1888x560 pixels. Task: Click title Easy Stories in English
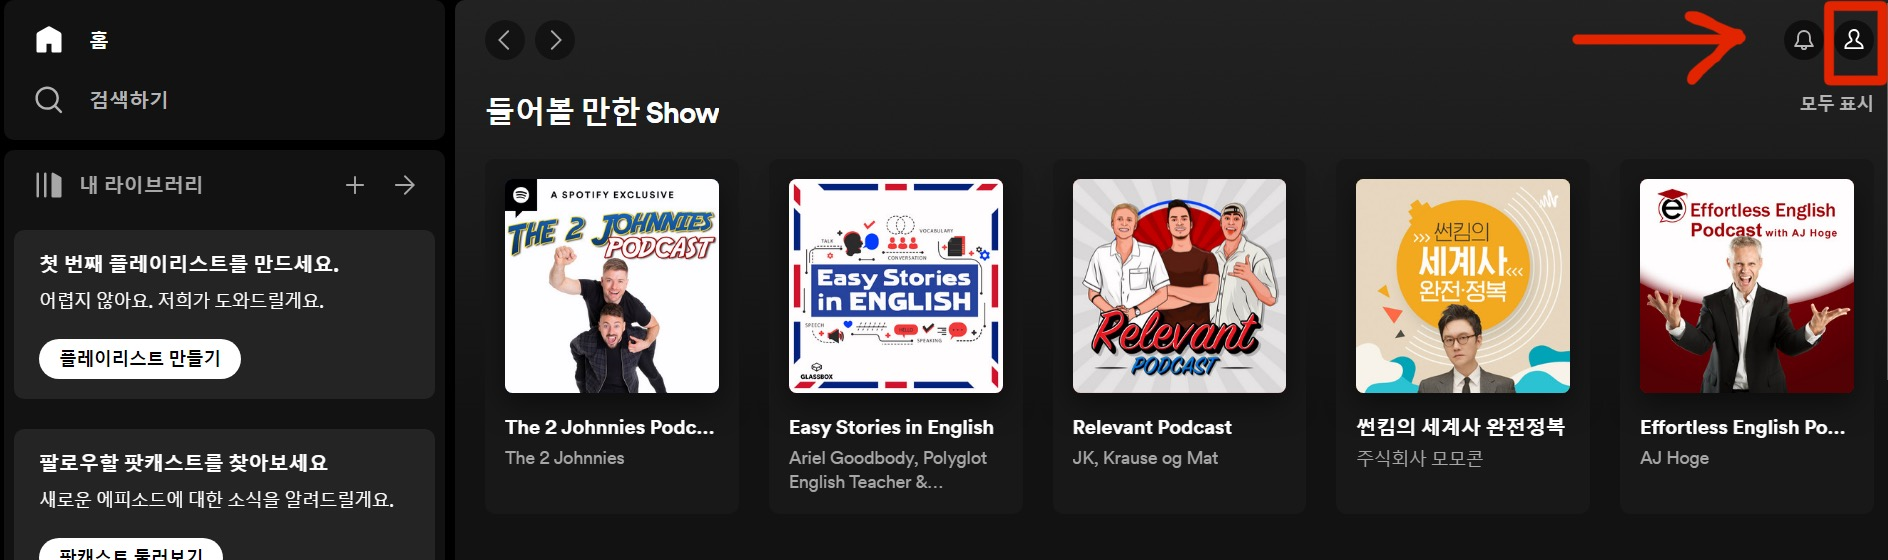point(891,427)
